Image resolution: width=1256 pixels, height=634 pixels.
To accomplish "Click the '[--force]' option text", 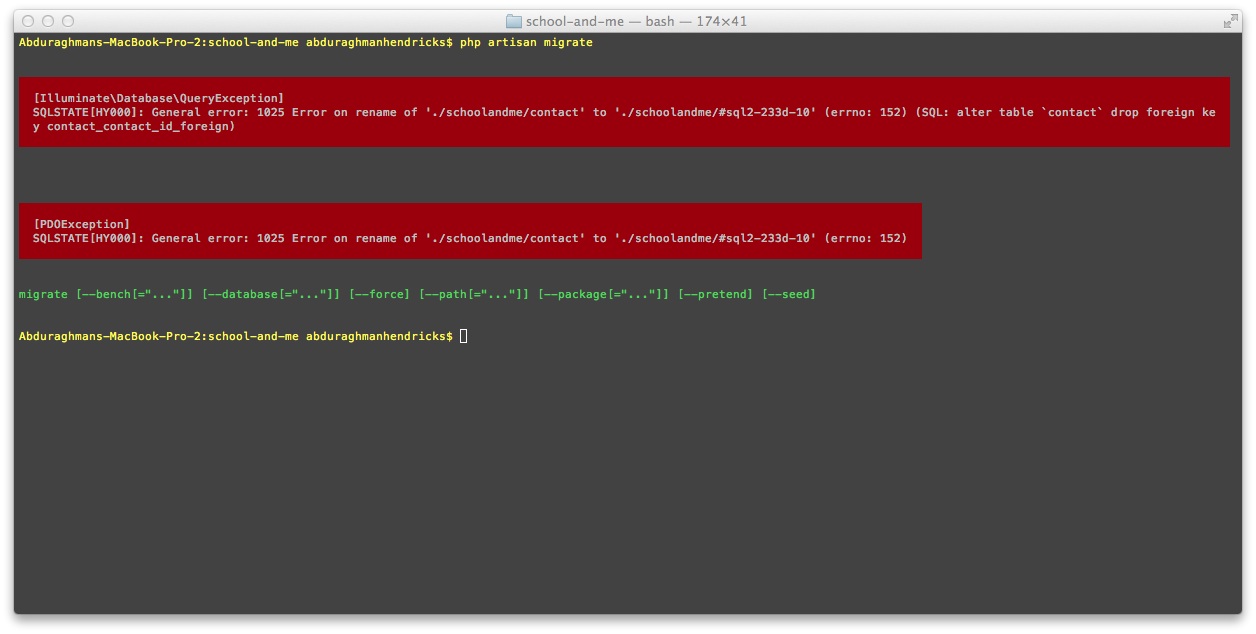I will (x=380, y=294).
